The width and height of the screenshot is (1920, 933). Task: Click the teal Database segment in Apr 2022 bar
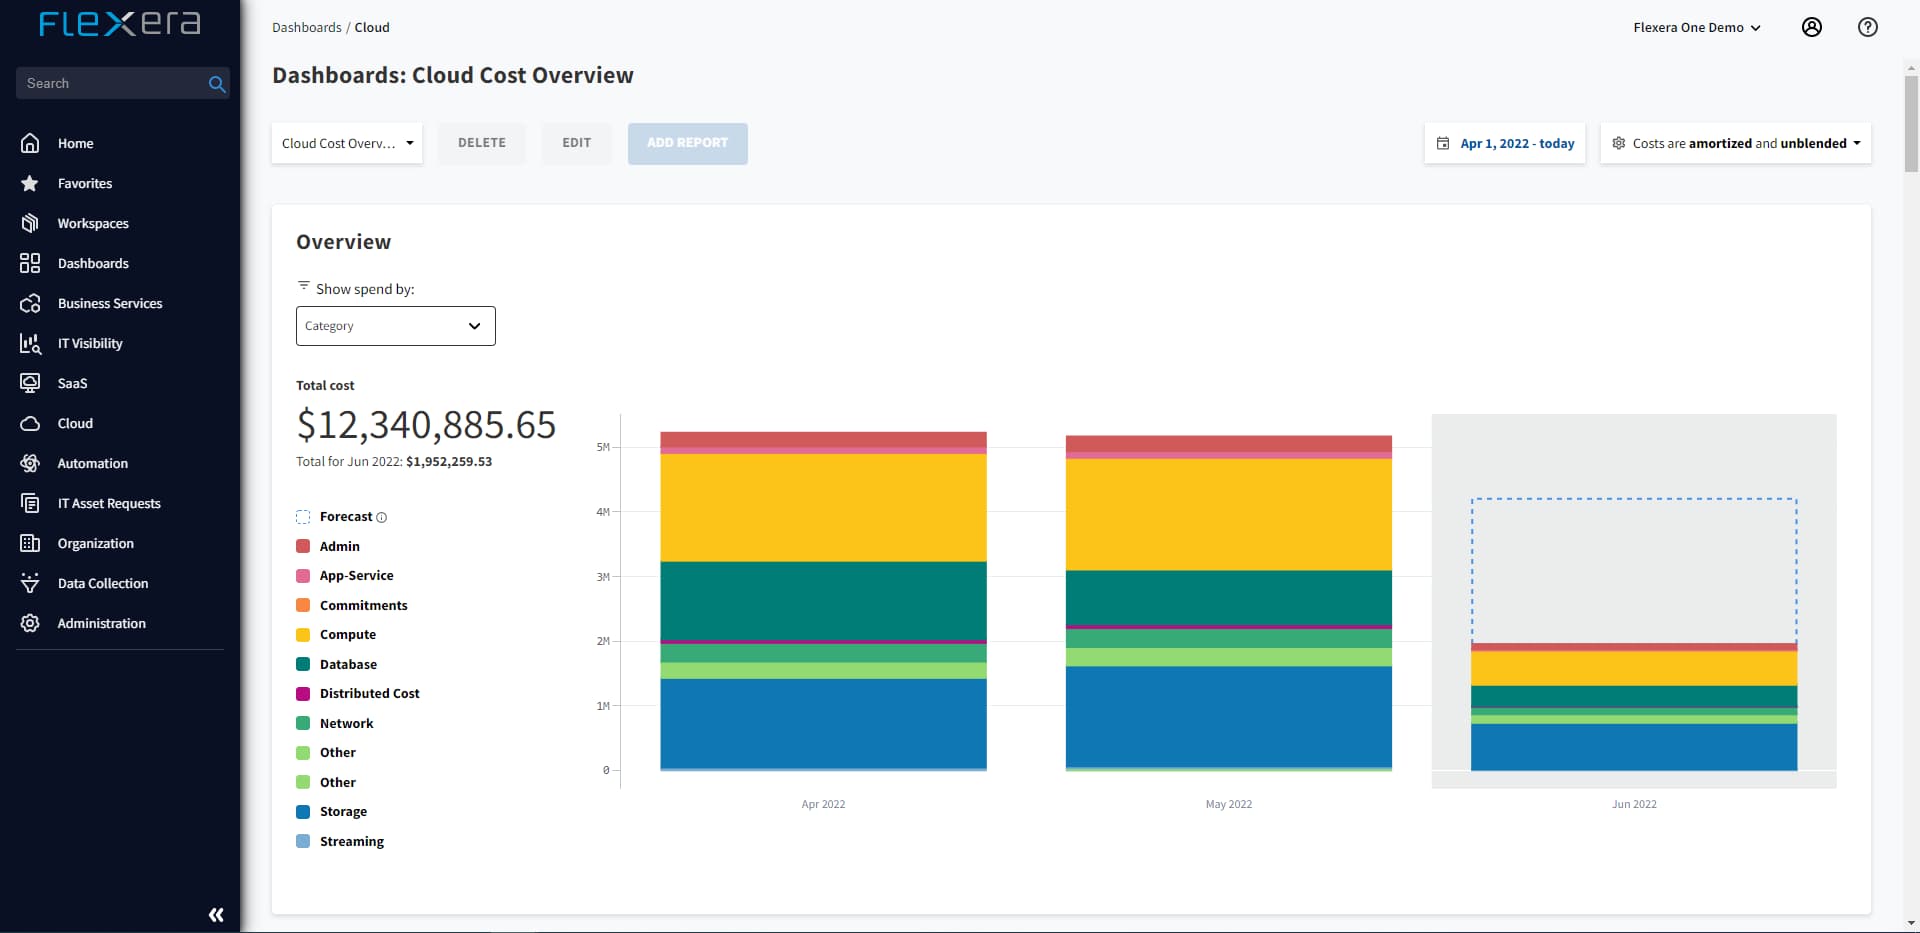pyautogui.click(x=823, y=601)
